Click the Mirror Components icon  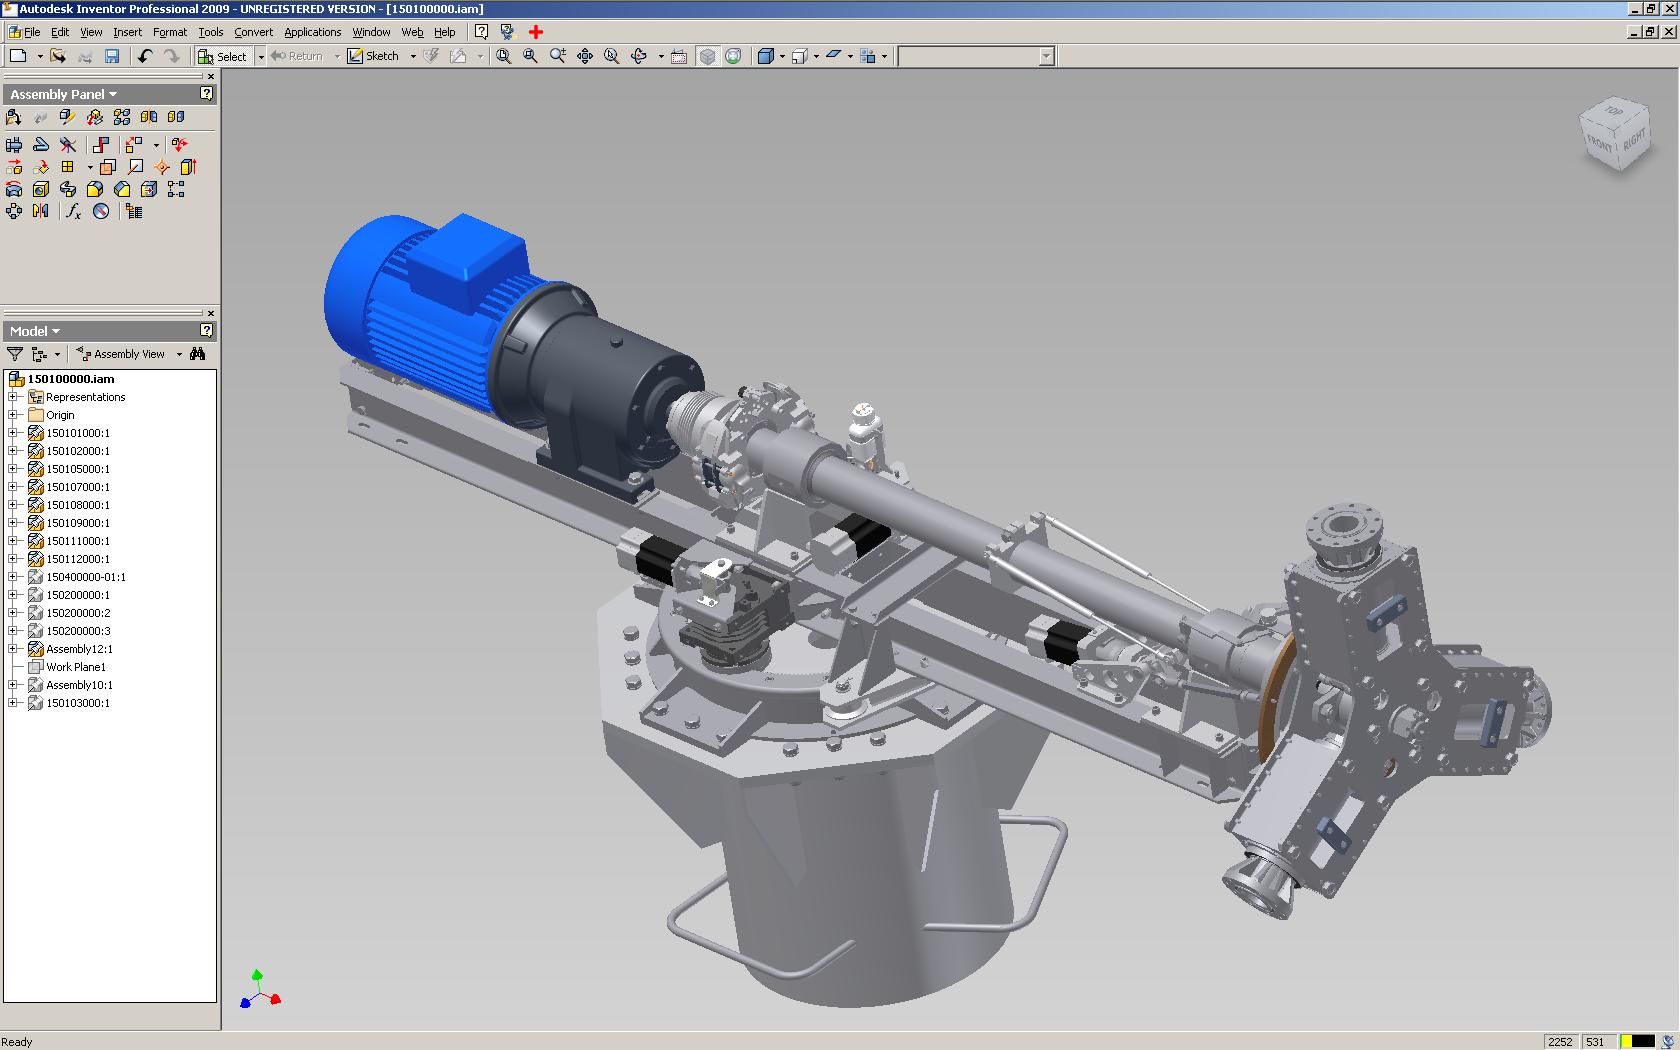(149, 117)
